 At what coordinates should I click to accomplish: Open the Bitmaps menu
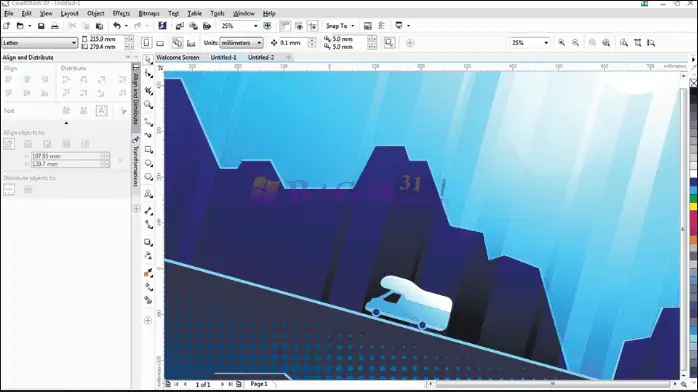pos(149,13)
